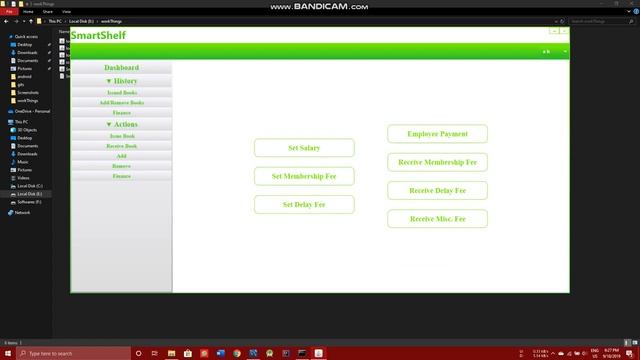640x360 pixels.
Task: Select Quick access in navigation pane
Action: (26, 37)
